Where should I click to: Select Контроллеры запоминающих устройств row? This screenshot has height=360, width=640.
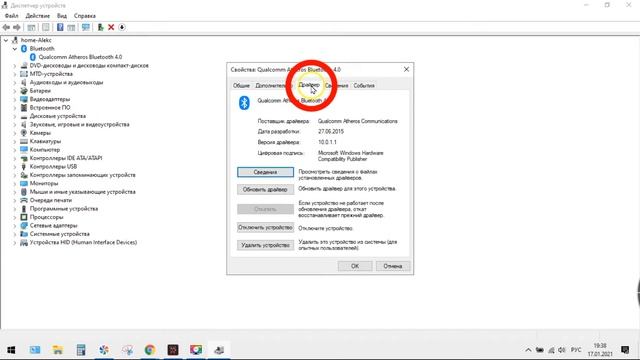(82, 175)
